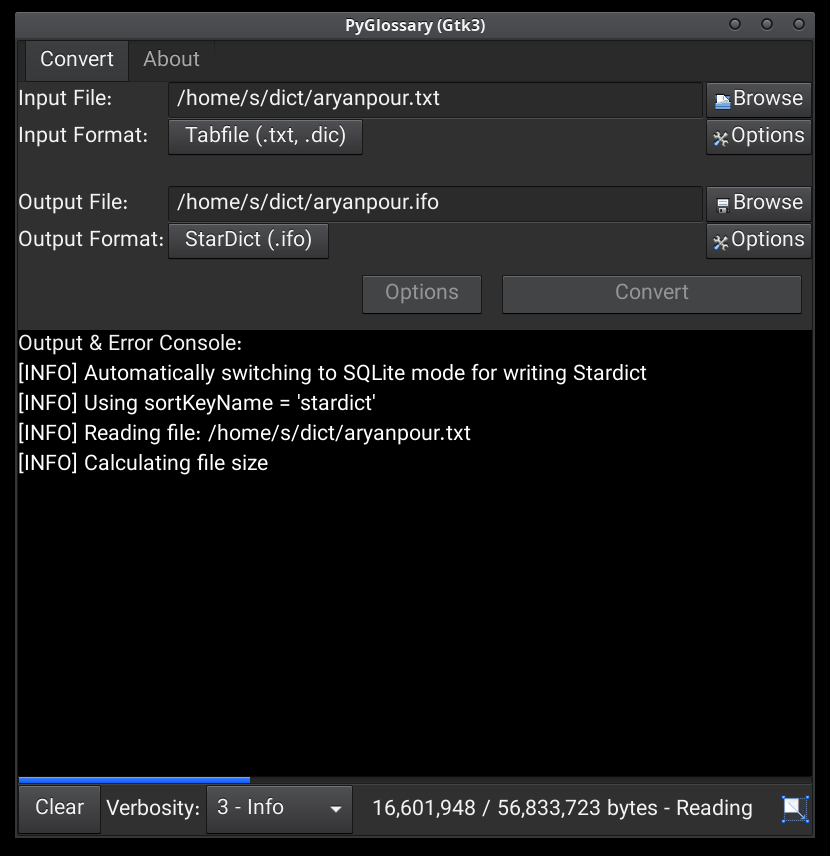
Task: Click the large Convert button
Action: point(652,294)
